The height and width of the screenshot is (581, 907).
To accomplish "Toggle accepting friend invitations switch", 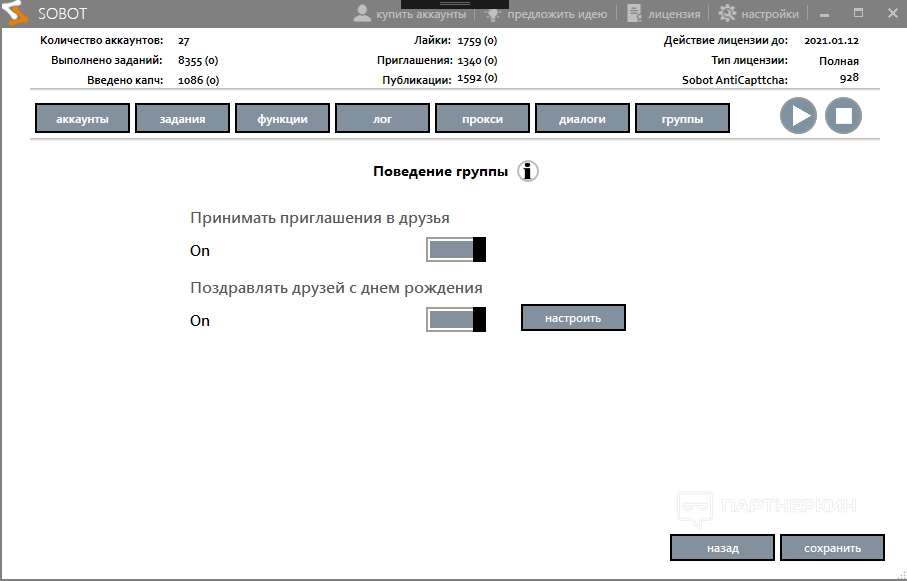I will [x=456, y=249].
